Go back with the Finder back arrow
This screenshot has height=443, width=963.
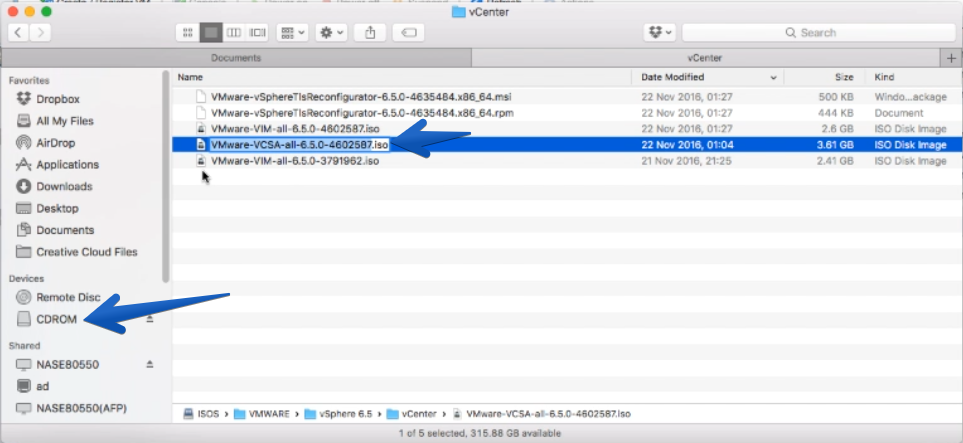18,33
